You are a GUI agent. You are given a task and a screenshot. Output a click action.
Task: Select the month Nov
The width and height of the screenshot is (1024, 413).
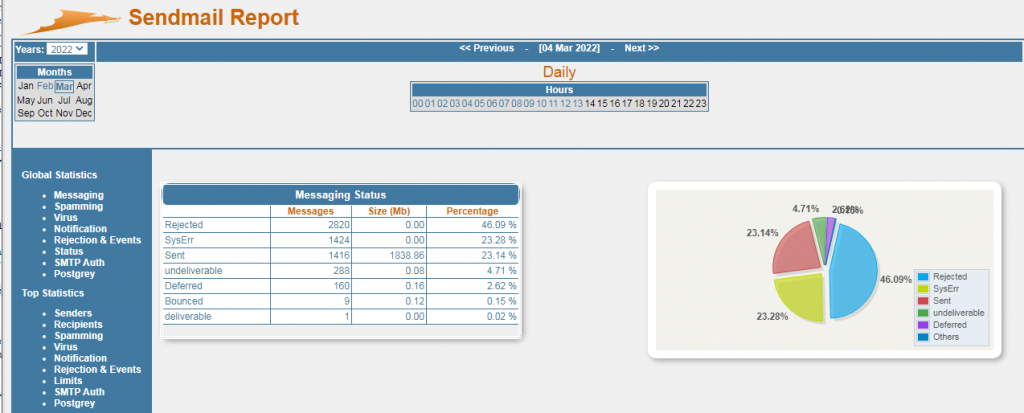click(x=64, y=113)
